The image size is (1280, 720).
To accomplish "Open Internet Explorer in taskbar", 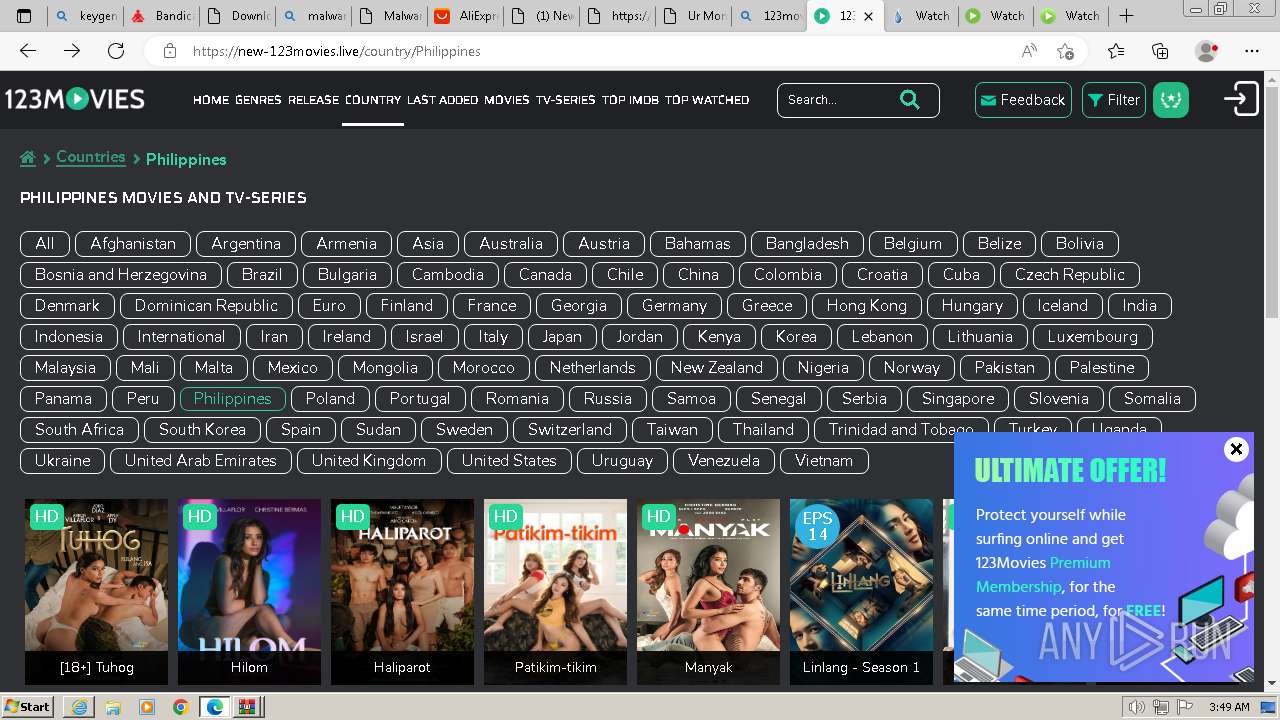I will point(79,707).
